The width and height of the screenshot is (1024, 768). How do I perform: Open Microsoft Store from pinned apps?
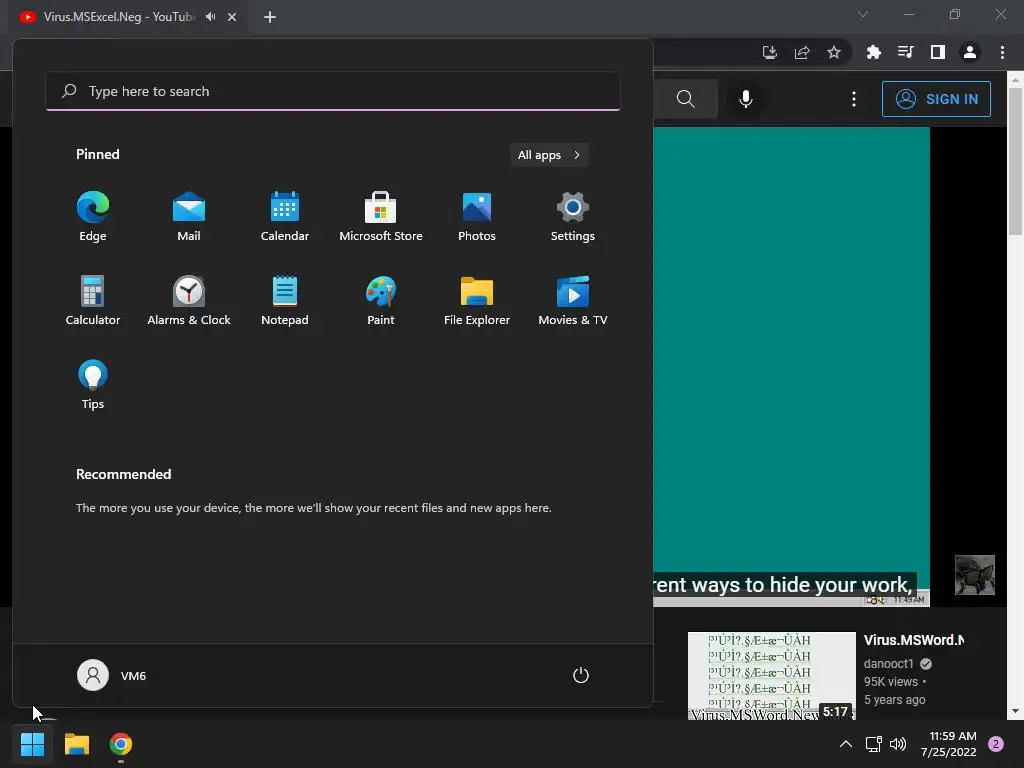tap(381, 216)
